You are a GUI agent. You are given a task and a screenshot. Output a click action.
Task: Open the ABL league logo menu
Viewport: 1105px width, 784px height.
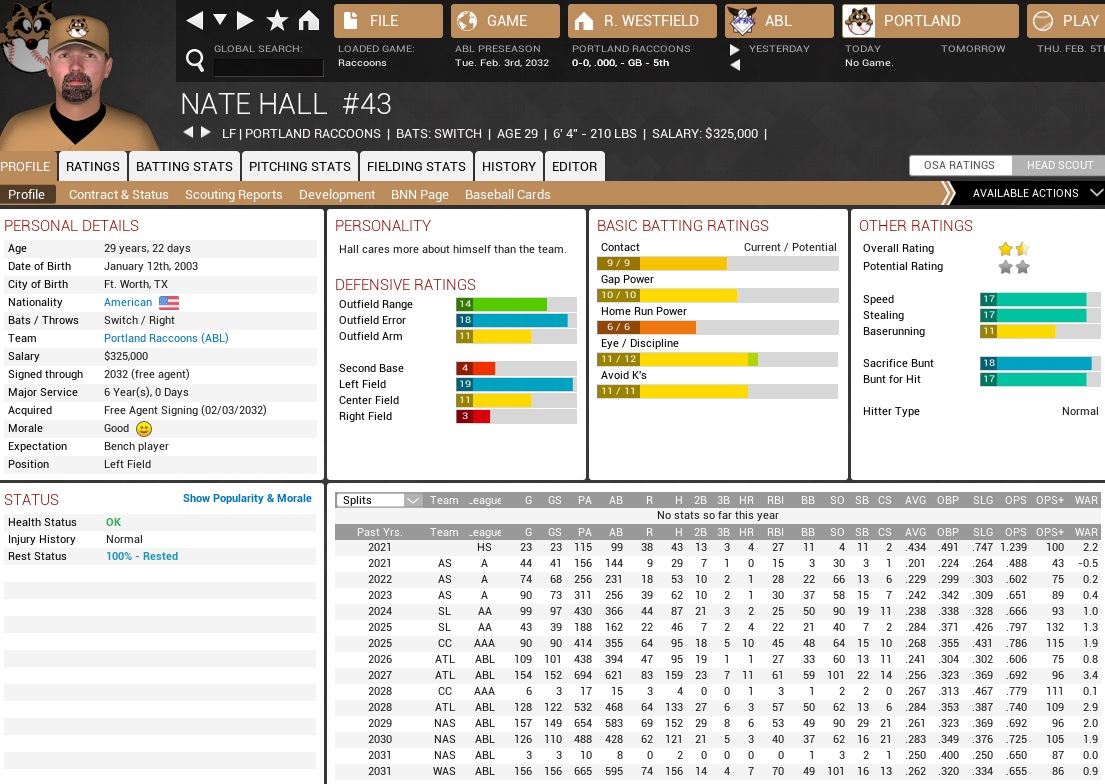(x=743, y=21)
